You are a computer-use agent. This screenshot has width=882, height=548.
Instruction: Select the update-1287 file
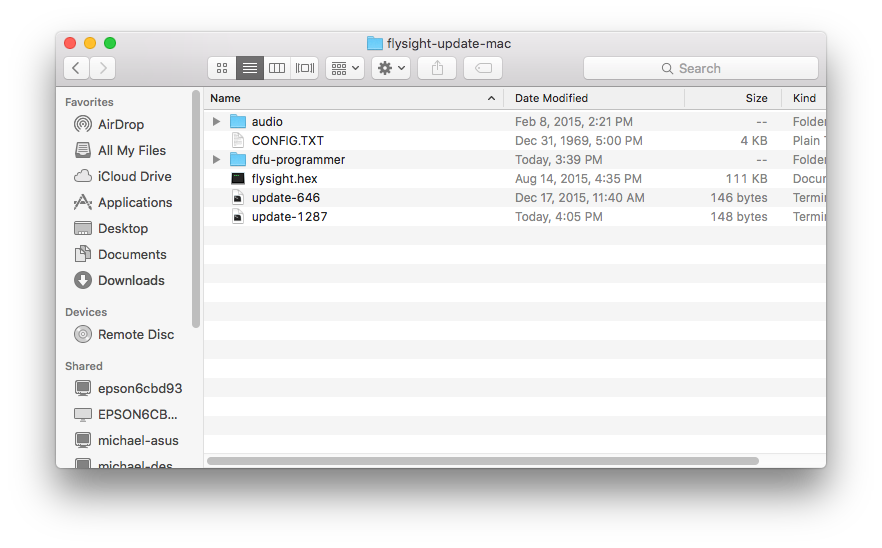(x=289, y=217)
